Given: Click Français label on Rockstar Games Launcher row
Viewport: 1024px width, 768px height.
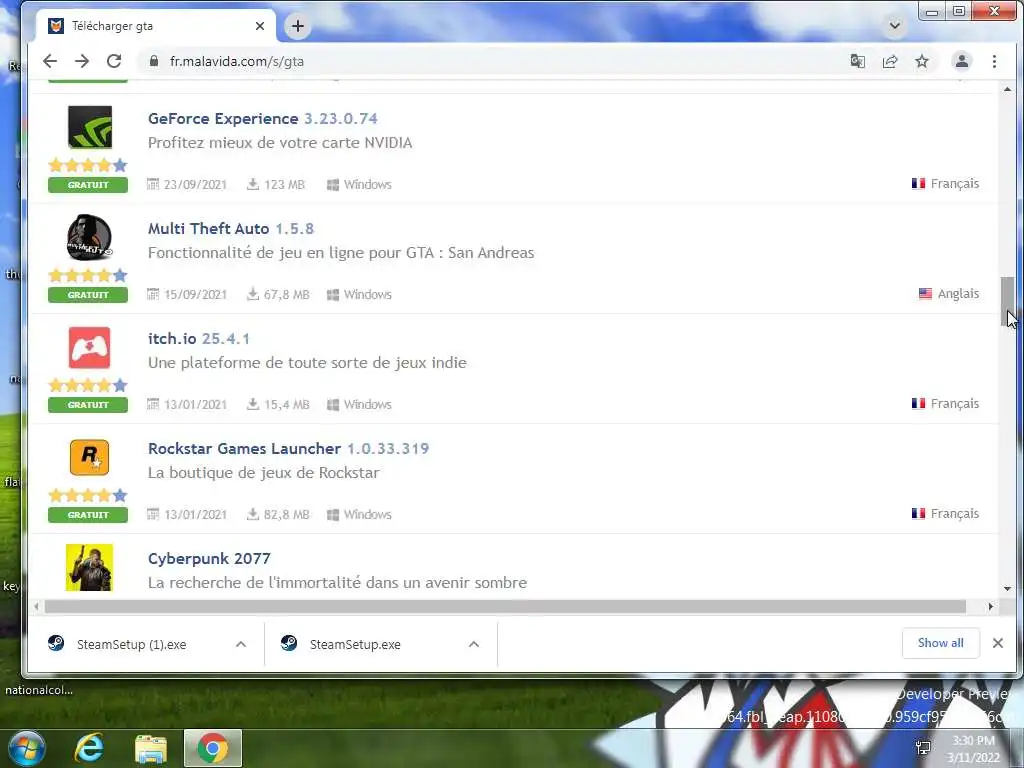Looking at the screenshot, I should point(955,514).
